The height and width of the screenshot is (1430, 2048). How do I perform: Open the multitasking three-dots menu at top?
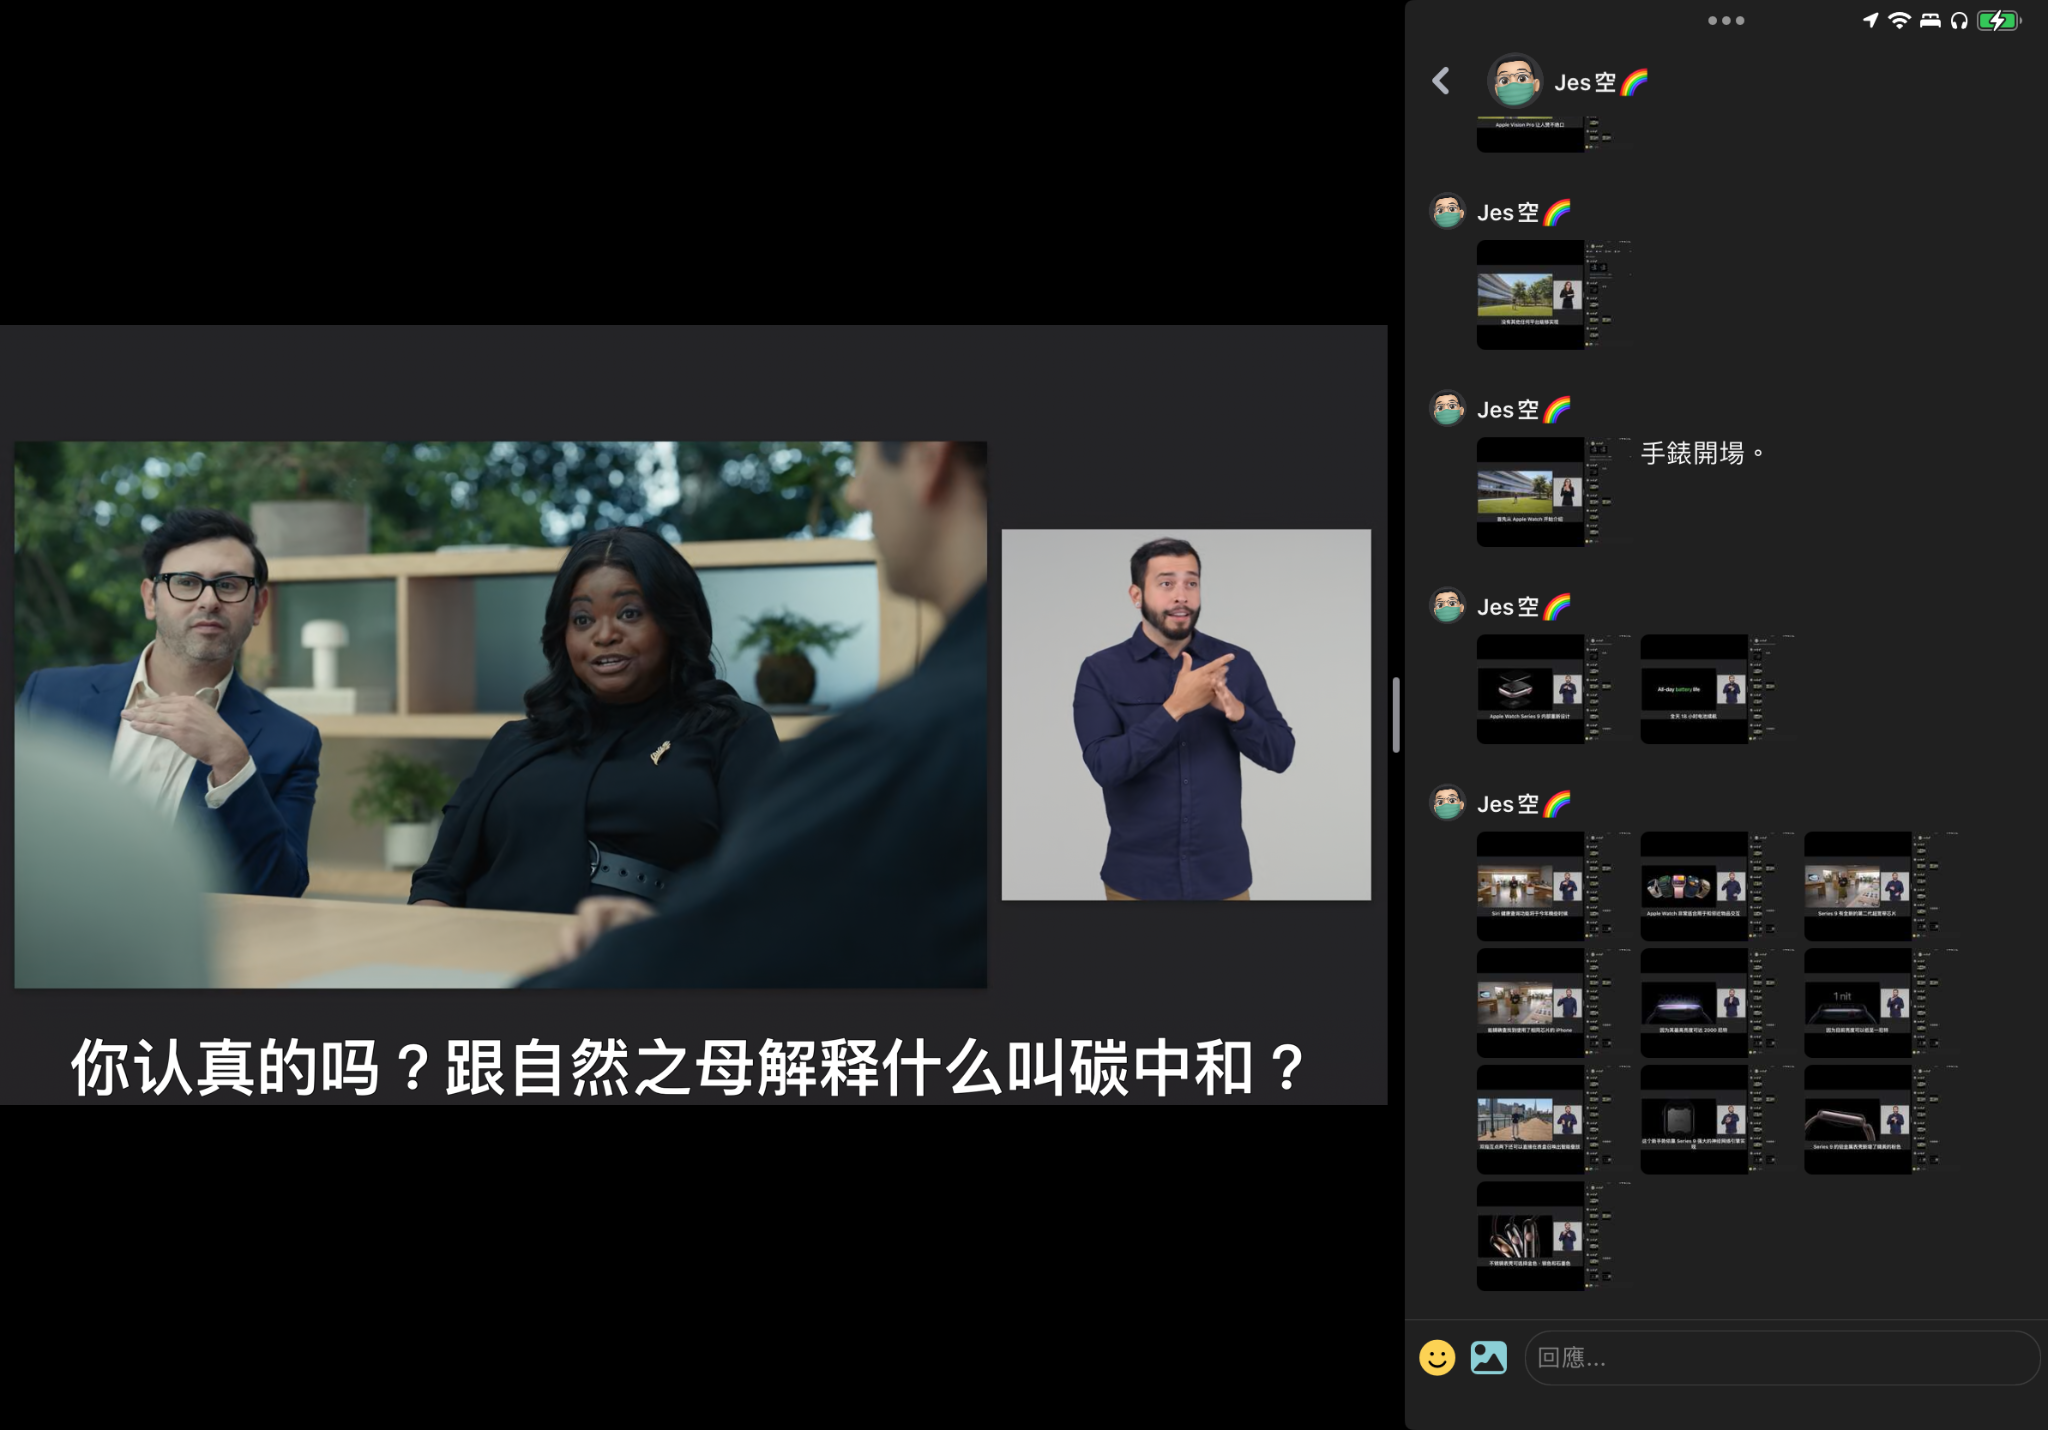[x=1726, y=20]
